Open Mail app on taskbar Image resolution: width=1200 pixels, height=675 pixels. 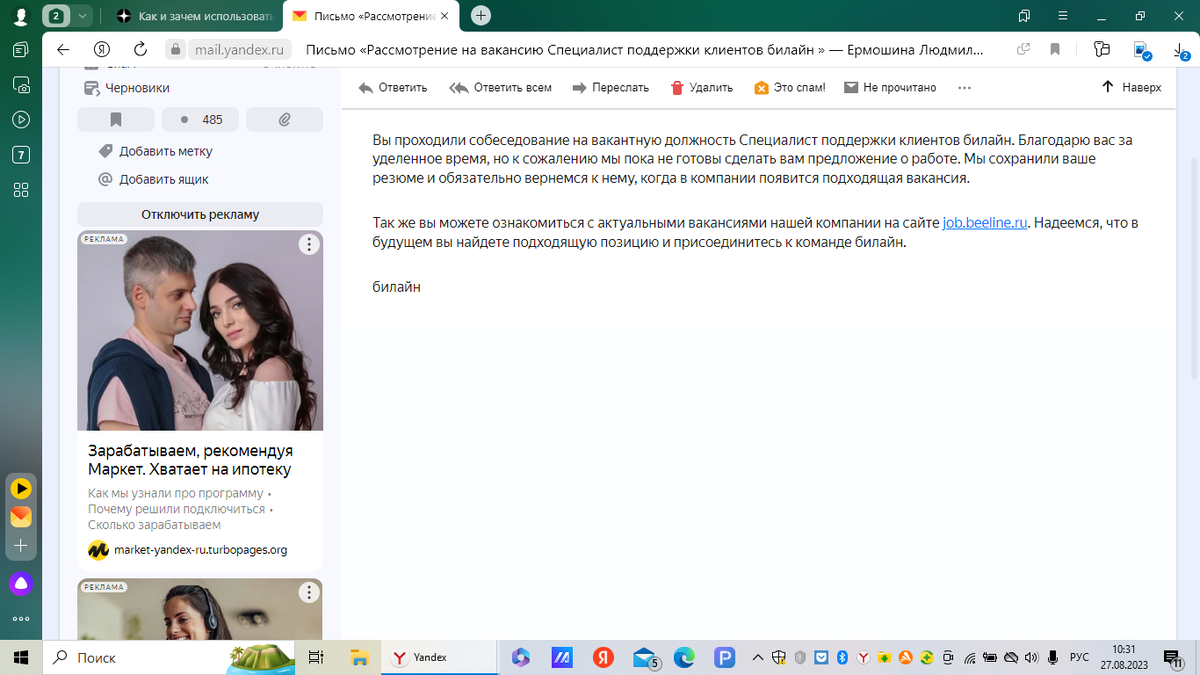644,657
